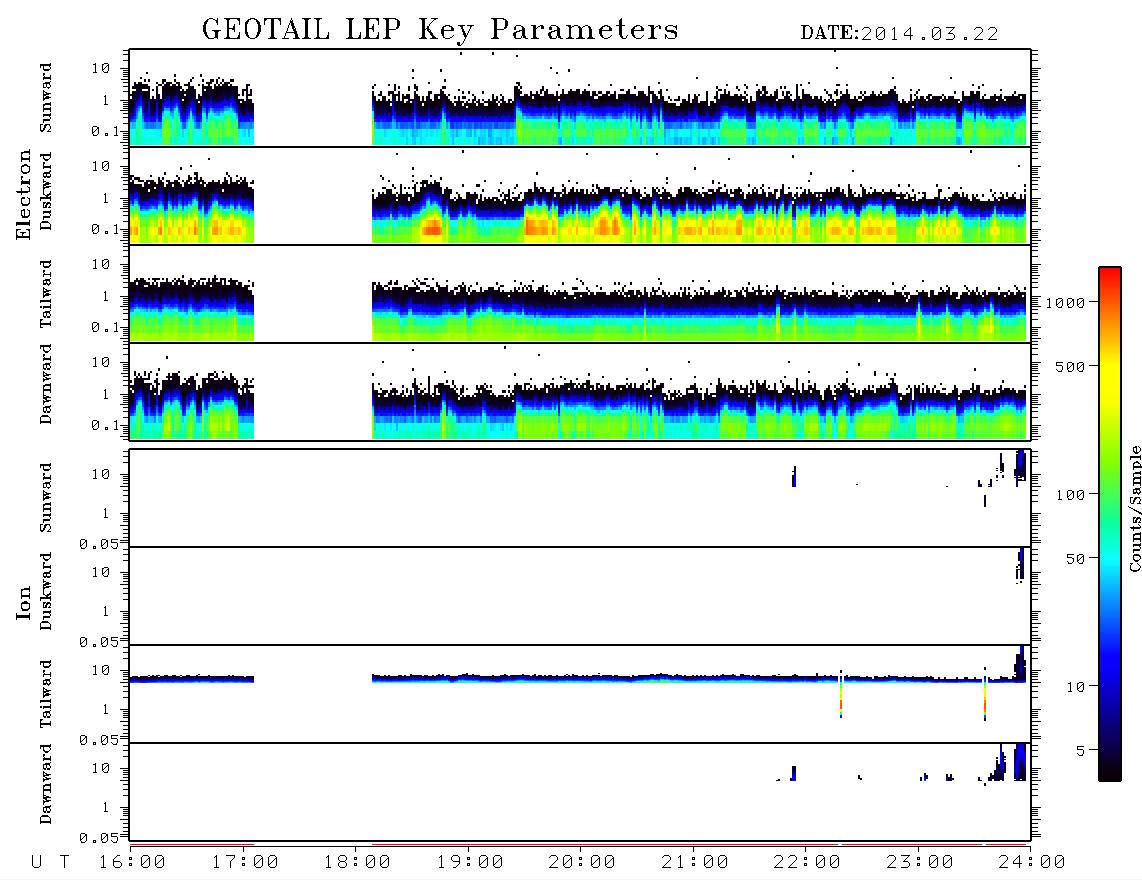Click the 10 colorbar tick label
The height and width of the screenshot is (880, 1142).
[x=1075, y=687]
